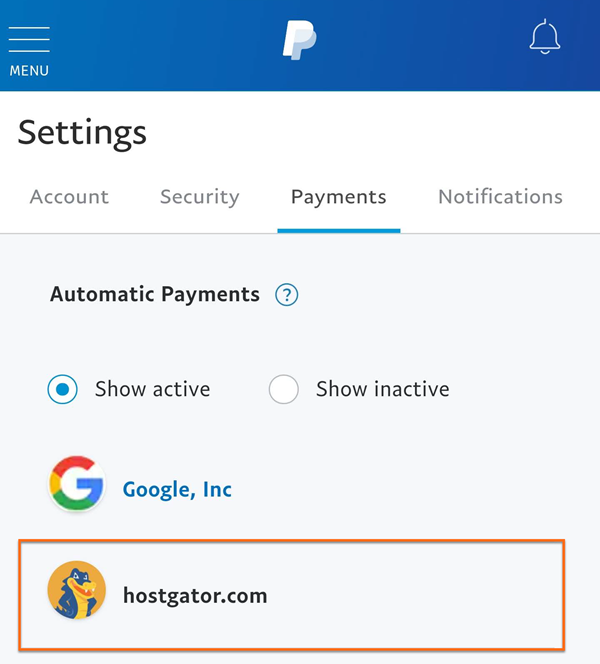The width and height of the screenshot is (600, 664).
Task: Open the Google, Inc link
Action: pyautogui.click(x=177, y=490)
